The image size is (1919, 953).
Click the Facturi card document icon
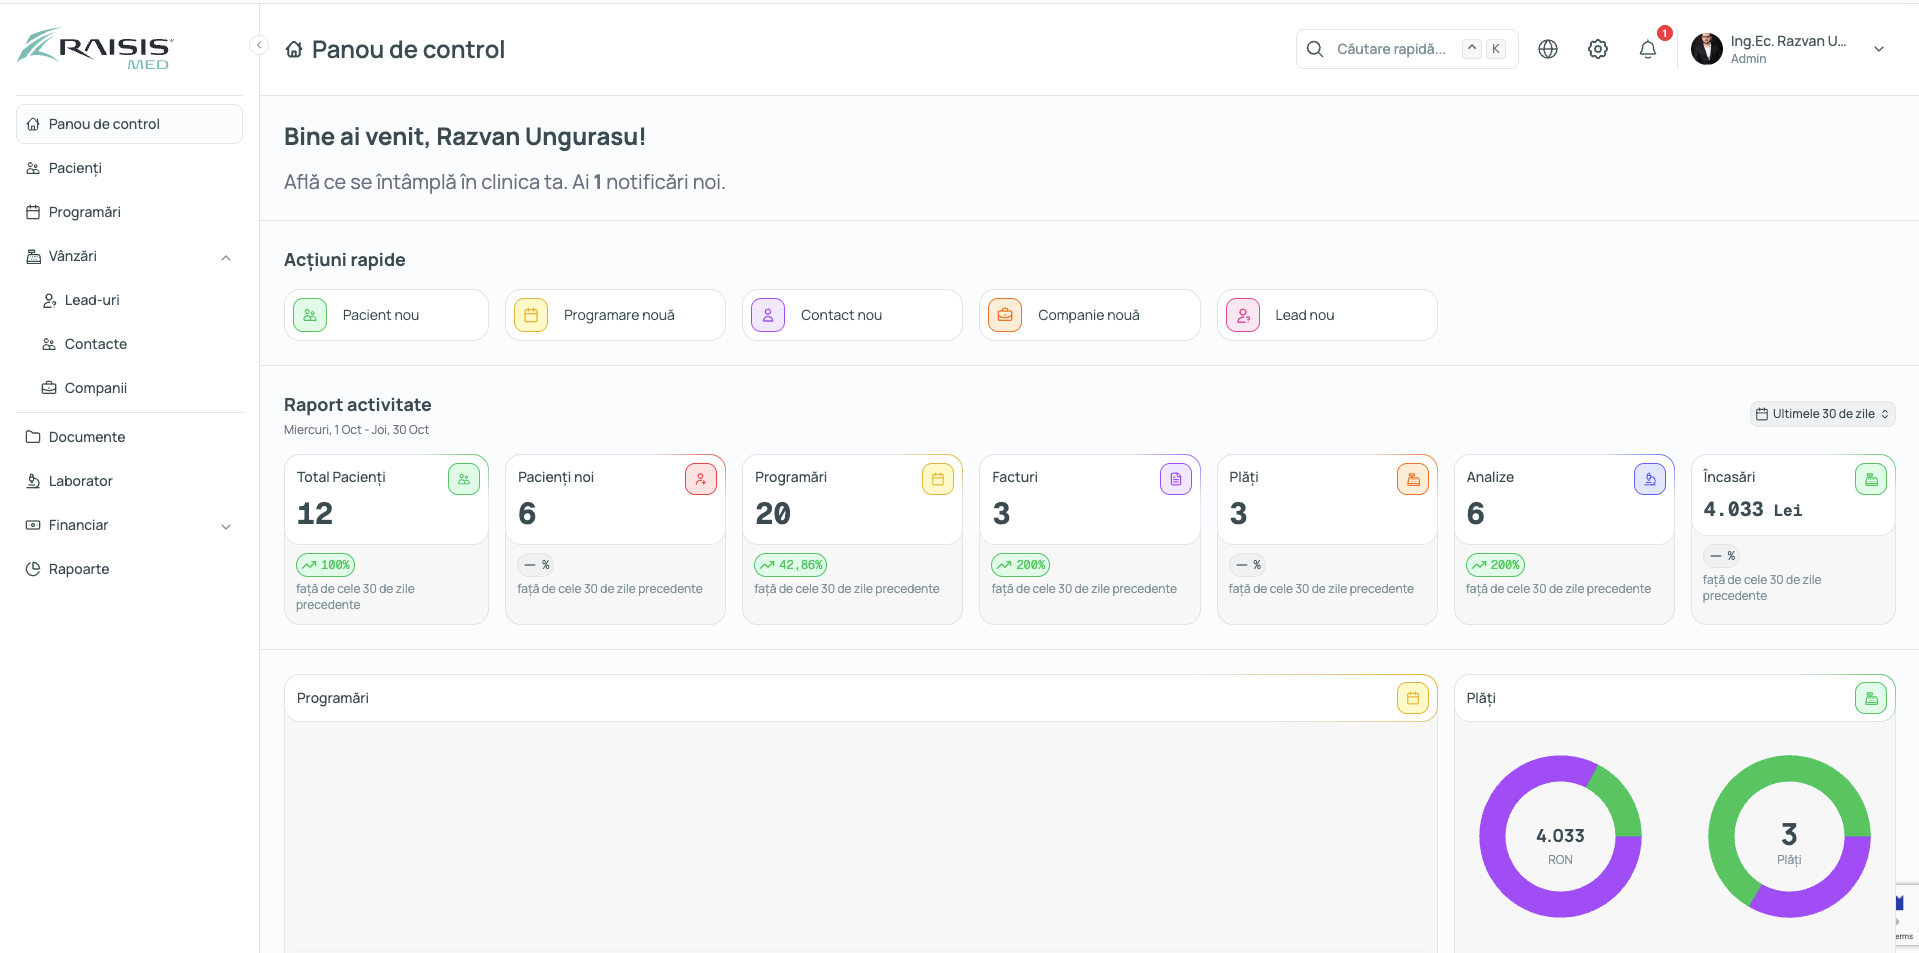[x=1175, y=478]
